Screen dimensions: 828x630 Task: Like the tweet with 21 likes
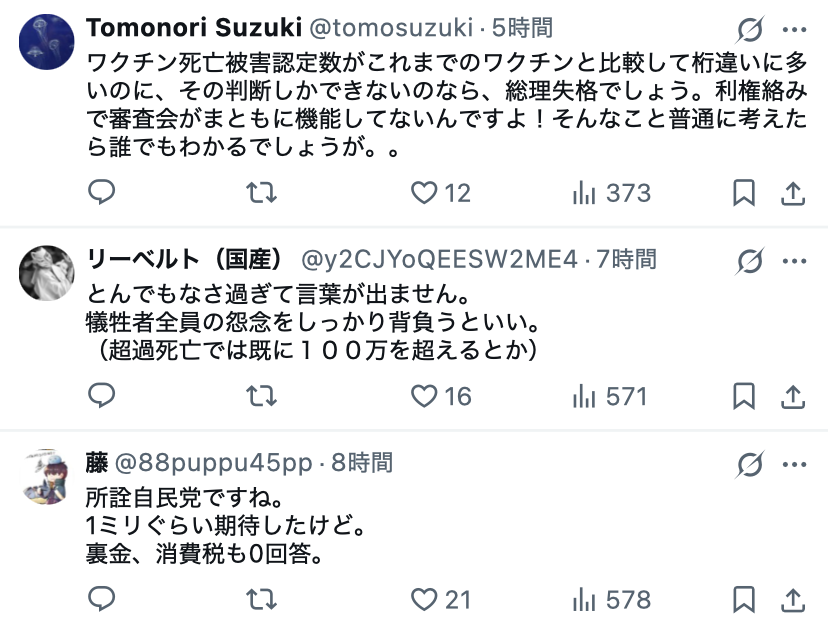(x=427, y=599)
